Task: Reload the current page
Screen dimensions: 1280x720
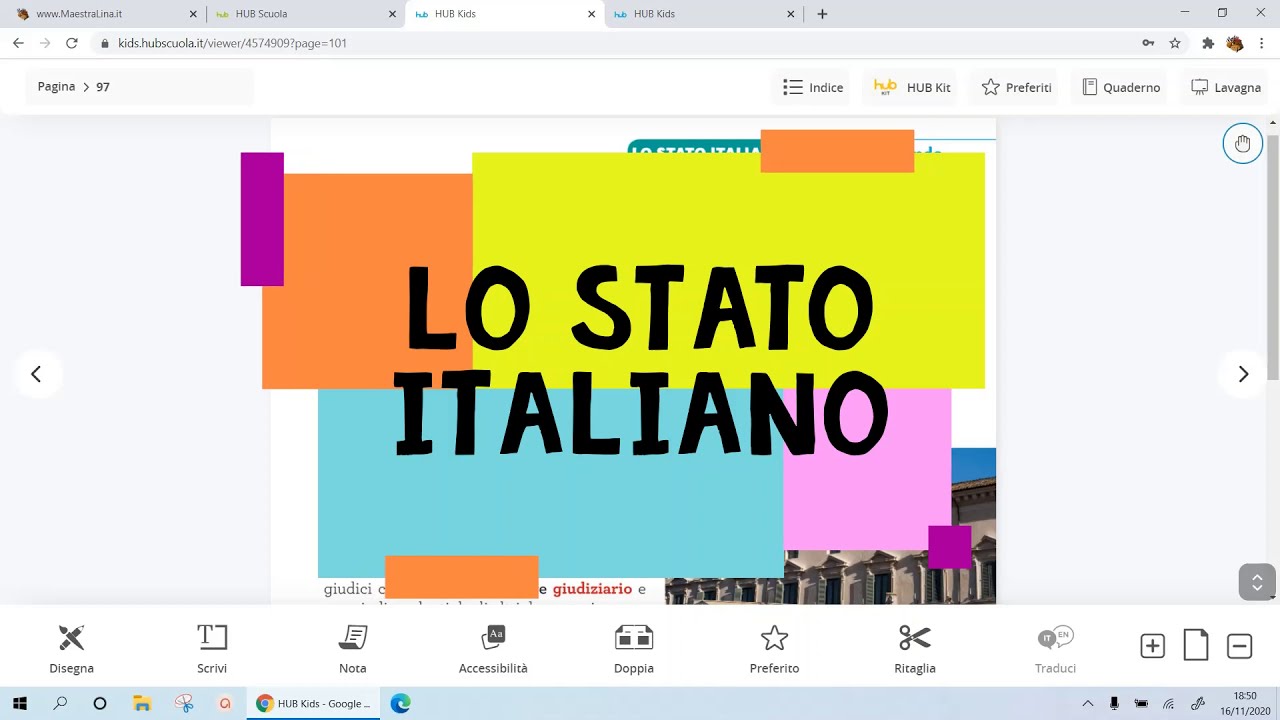Action: [x=71, y=43]
